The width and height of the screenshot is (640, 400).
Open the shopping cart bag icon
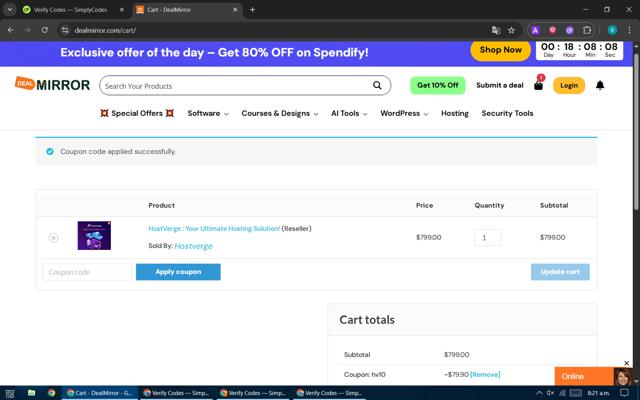538,85
